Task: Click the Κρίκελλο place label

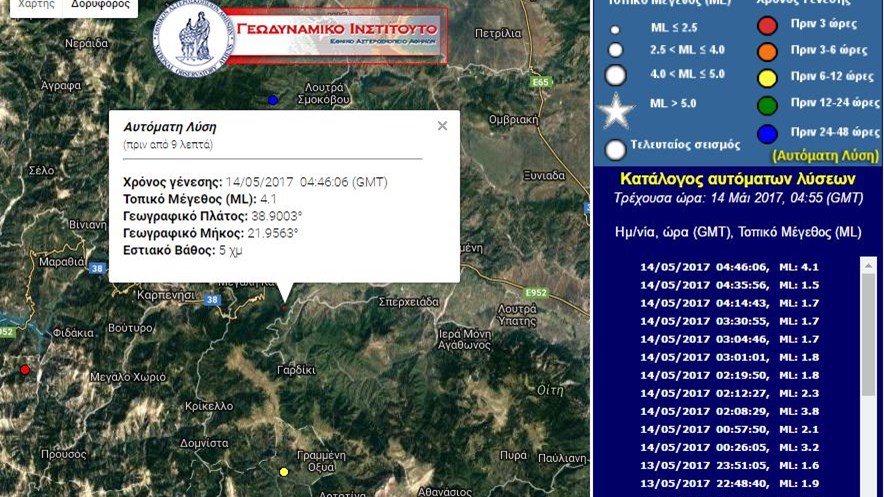Action: point(209,406)
